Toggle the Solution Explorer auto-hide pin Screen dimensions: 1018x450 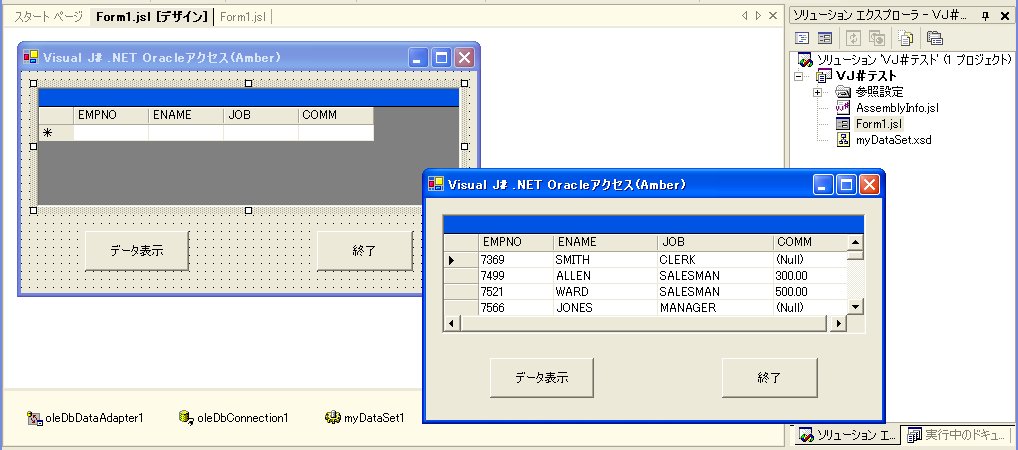pos(985,16)
